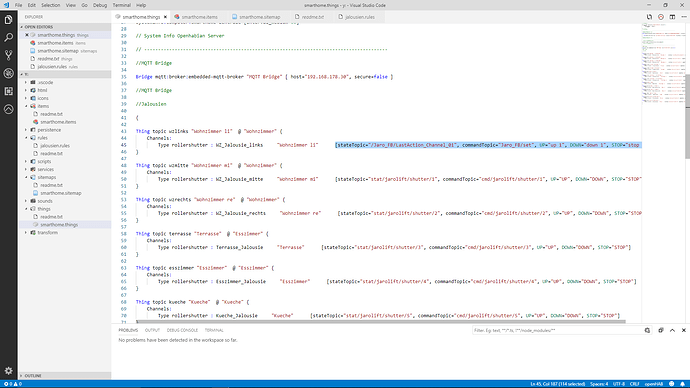Image resolution: width=690 pixels, height=388 pixels.
Task: Click the open changes icon in editor toolbar
Action: (650, 17)
